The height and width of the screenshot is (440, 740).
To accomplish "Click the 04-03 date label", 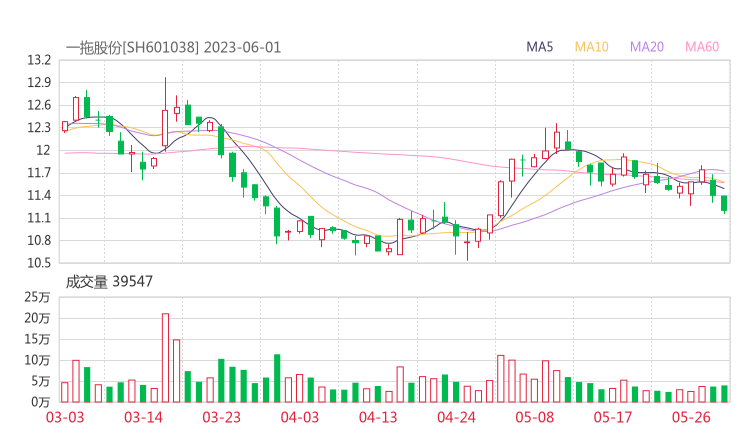I will tap(300, 417).
